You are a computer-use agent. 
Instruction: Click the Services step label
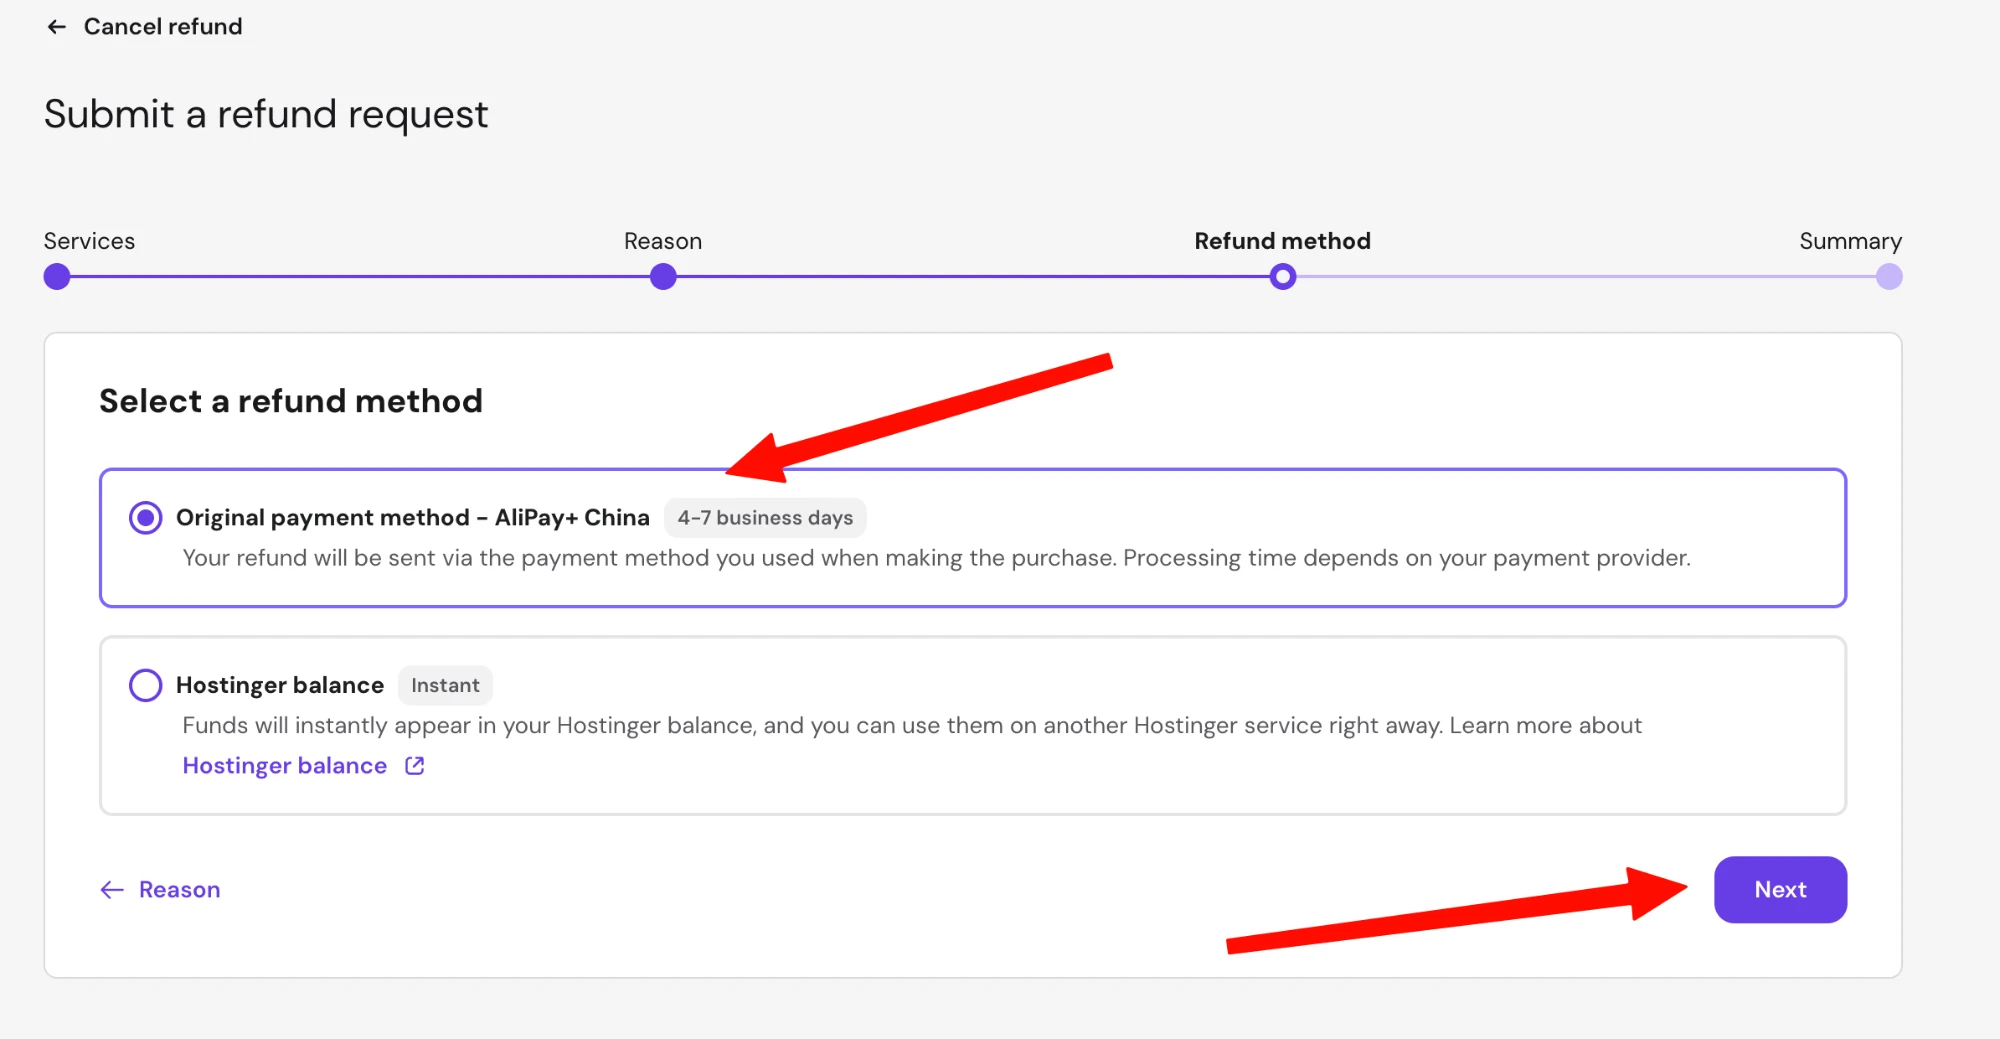coord(89,241)
